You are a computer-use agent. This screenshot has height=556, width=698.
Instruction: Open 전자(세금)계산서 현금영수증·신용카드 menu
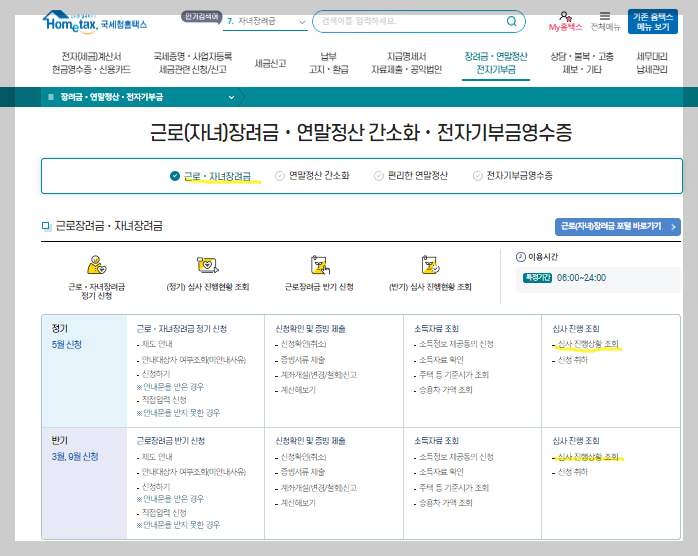pyautogui.click(x=91, y=63)
